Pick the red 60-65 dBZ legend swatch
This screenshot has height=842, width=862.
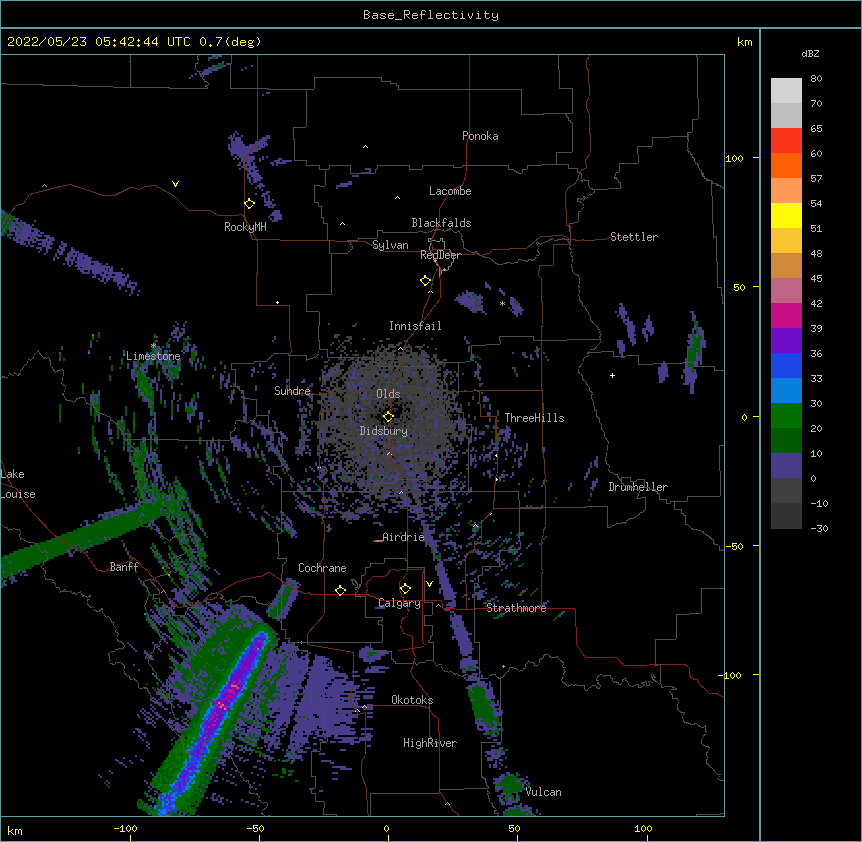click(x=786, y=140)
